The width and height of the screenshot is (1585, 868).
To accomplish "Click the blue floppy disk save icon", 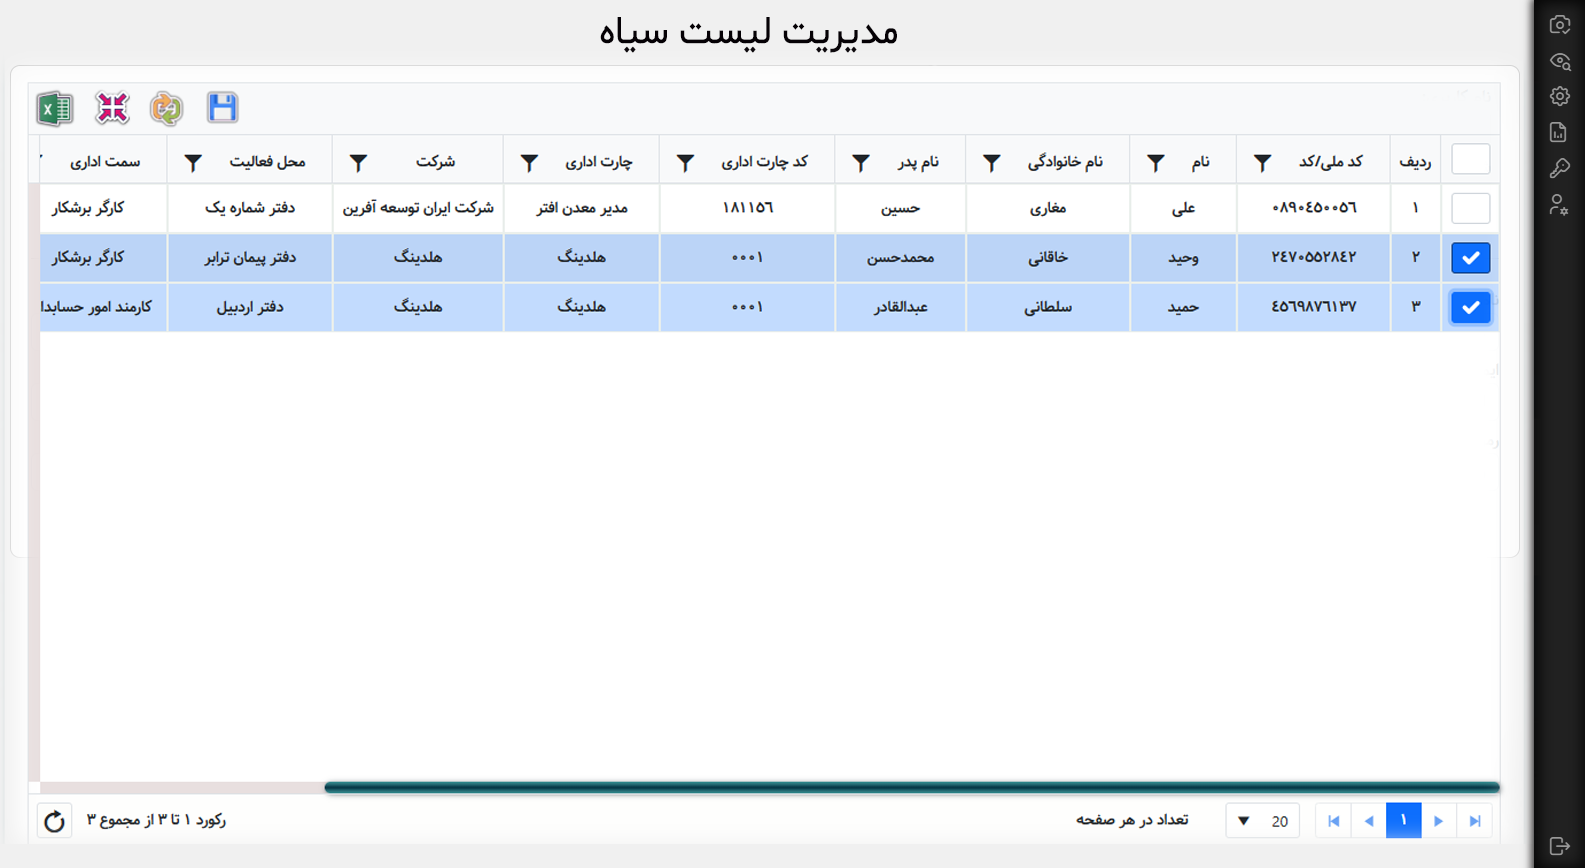I will [222, 107].
